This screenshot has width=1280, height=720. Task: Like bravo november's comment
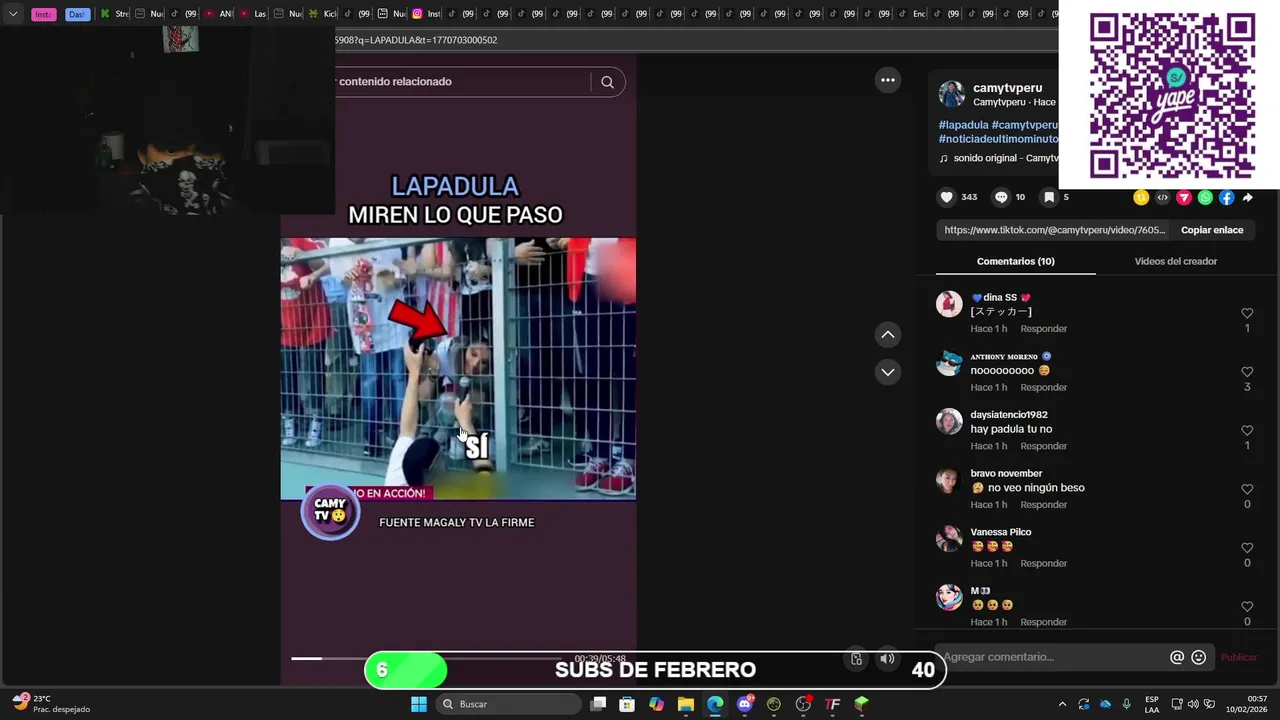(1247, 489)
